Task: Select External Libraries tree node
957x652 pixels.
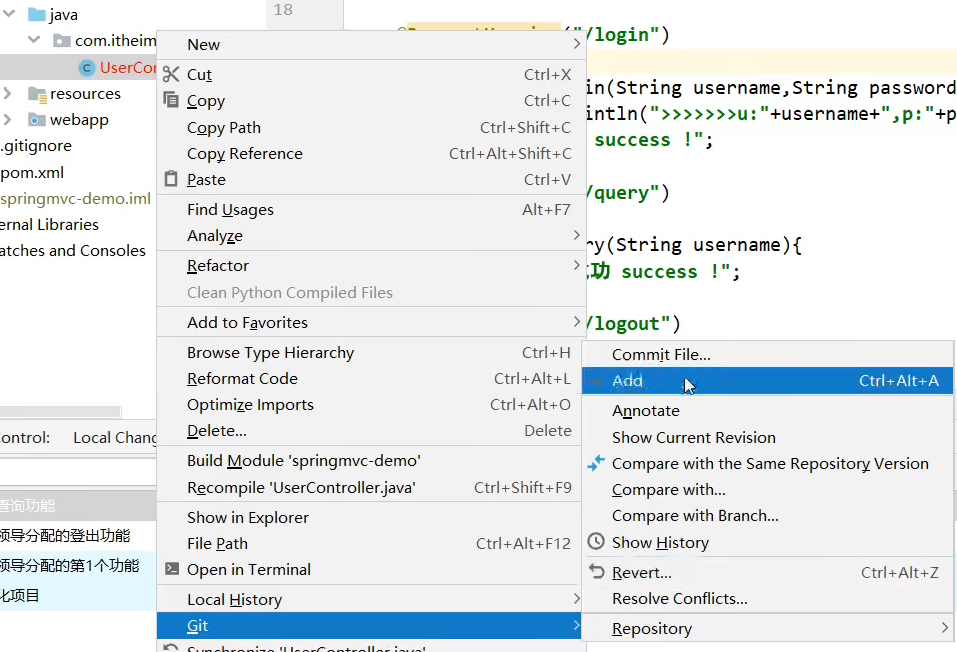Action: 49,225
